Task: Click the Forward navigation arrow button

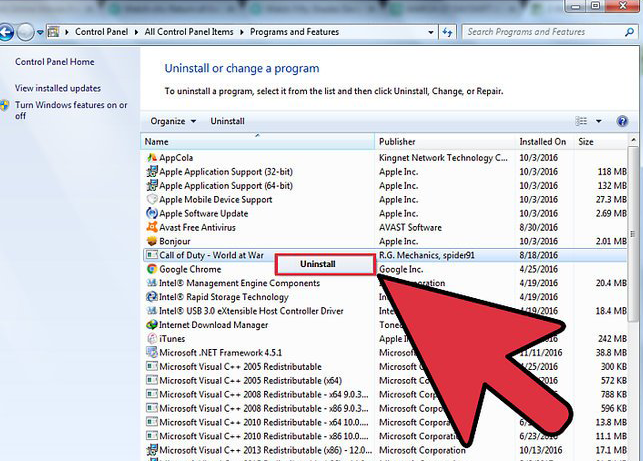Action: 25,32
